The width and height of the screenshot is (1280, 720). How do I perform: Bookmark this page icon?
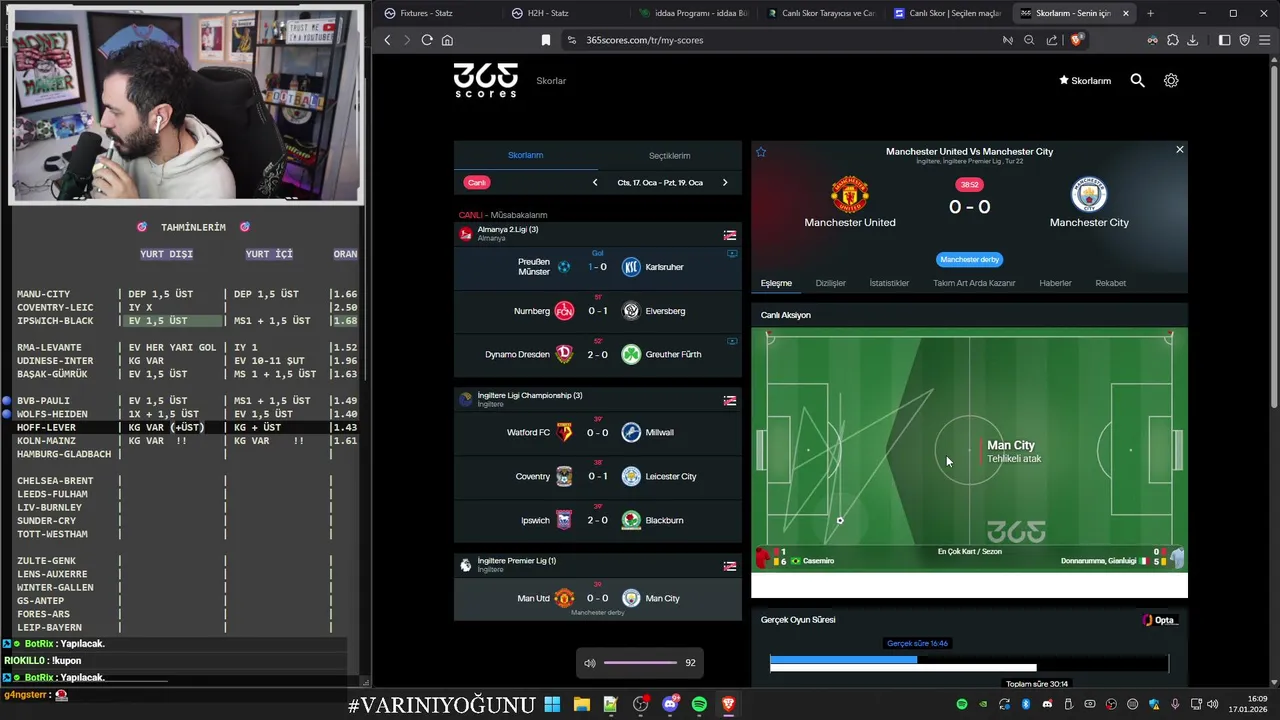[x=546, y=40]
